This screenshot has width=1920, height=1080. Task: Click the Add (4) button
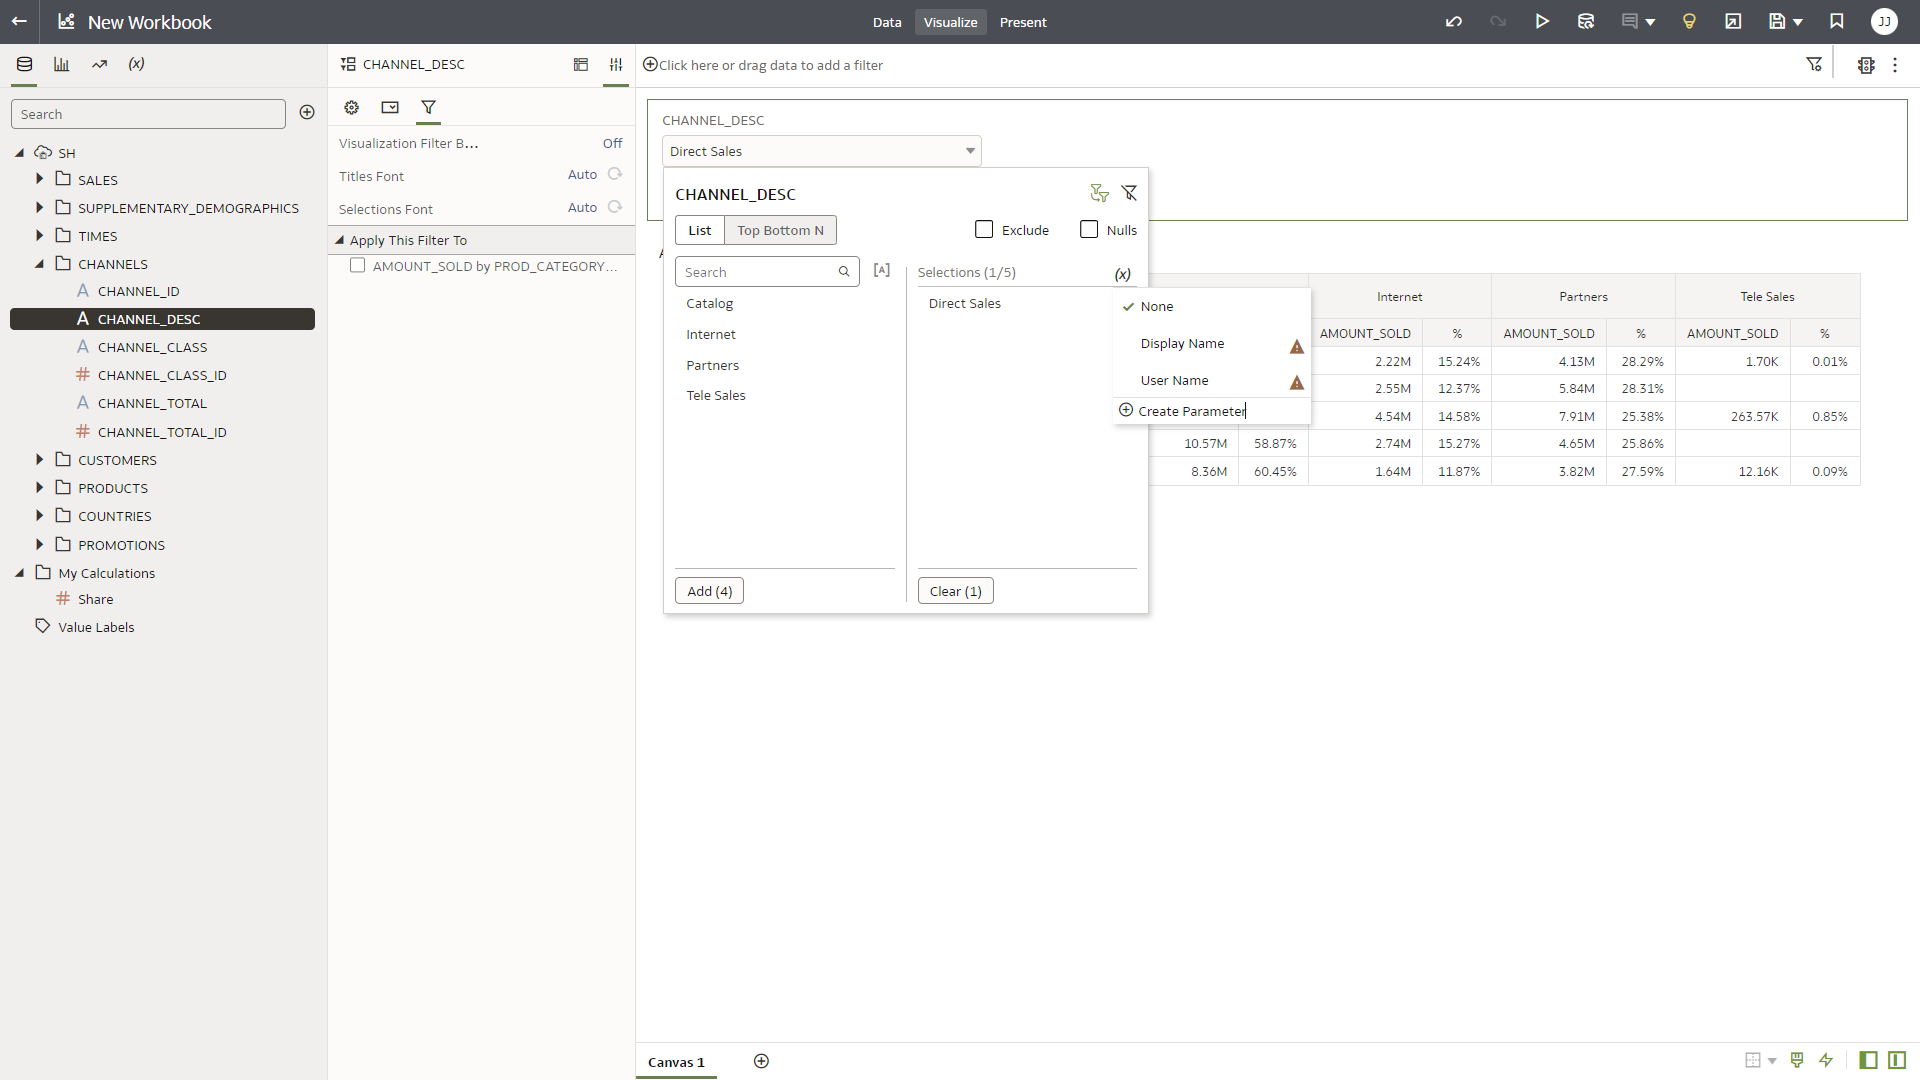(x=709, y=591)
